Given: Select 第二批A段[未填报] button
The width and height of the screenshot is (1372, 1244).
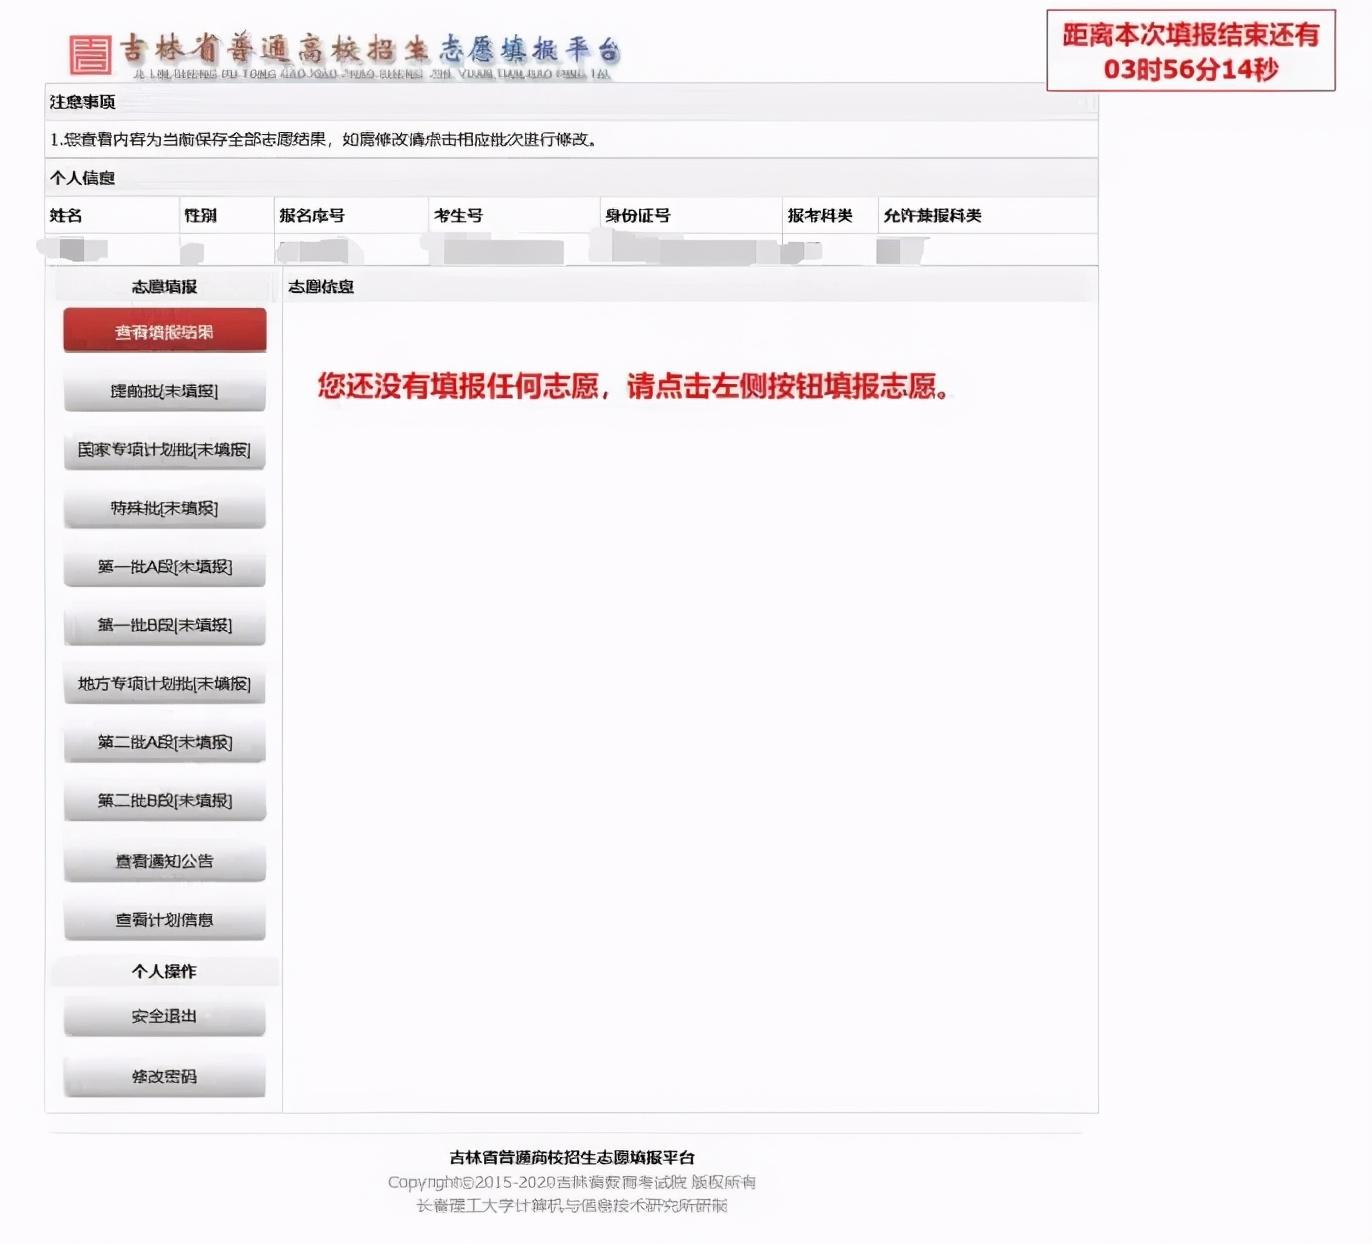Looking at the screenshot, I should tap(165, 742).
